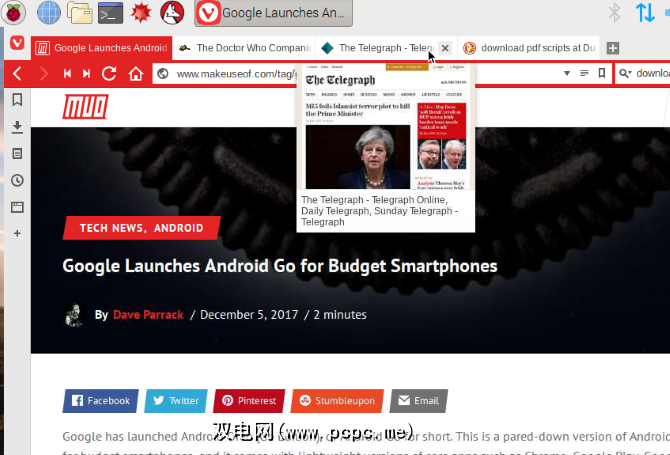Open the search engine dropdown
The width and height of the screenshot is (670, 455).
click(x=625, y=73)
